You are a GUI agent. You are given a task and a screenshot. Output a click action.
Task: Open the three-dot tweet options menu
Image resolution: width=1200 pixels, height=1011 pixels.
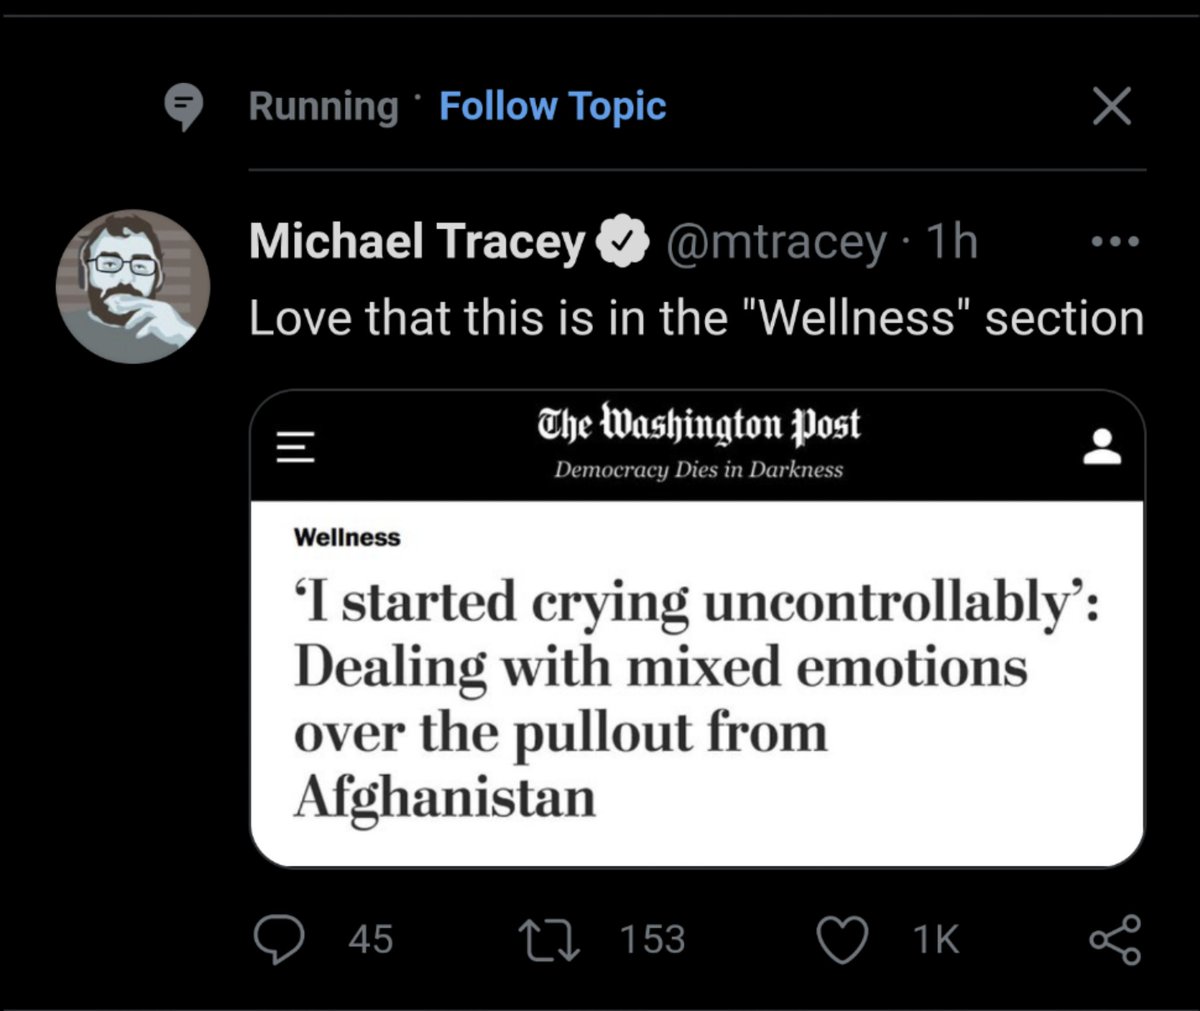pos(1115,242)
